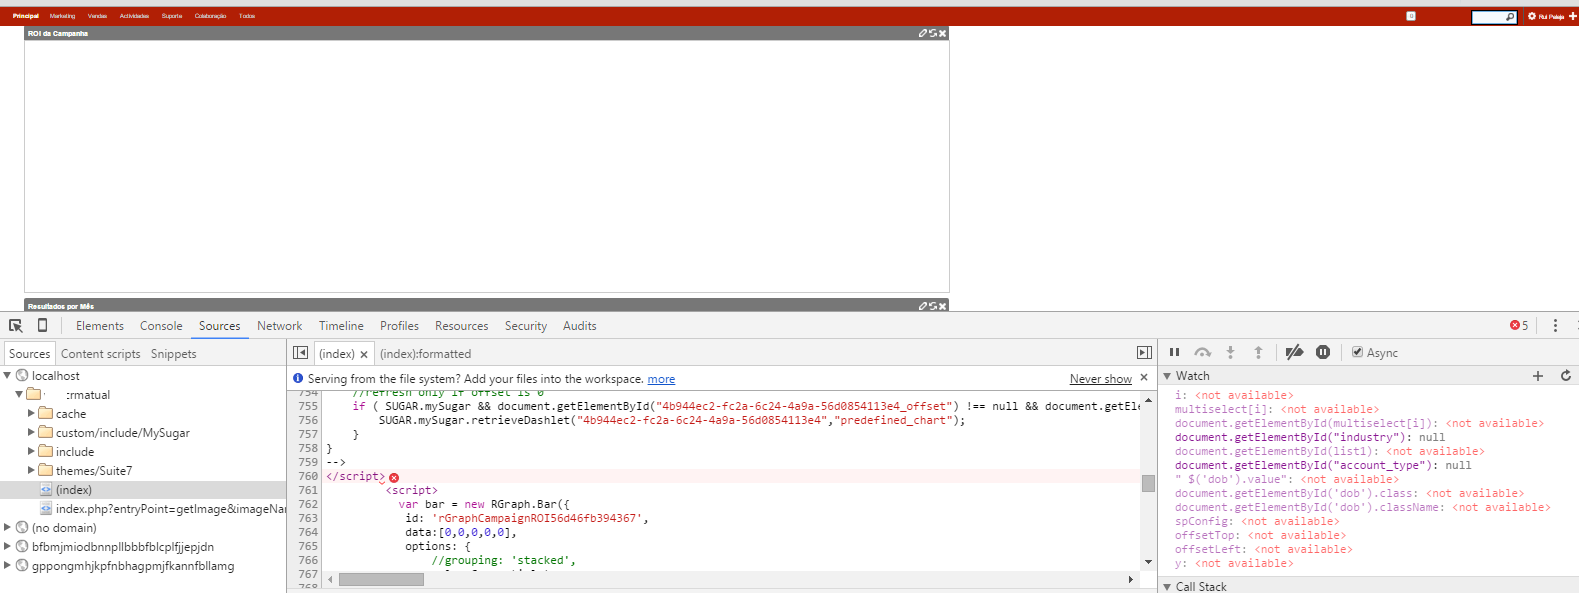
Task: Open the Security panel
Action: click(x=526, y=326)
